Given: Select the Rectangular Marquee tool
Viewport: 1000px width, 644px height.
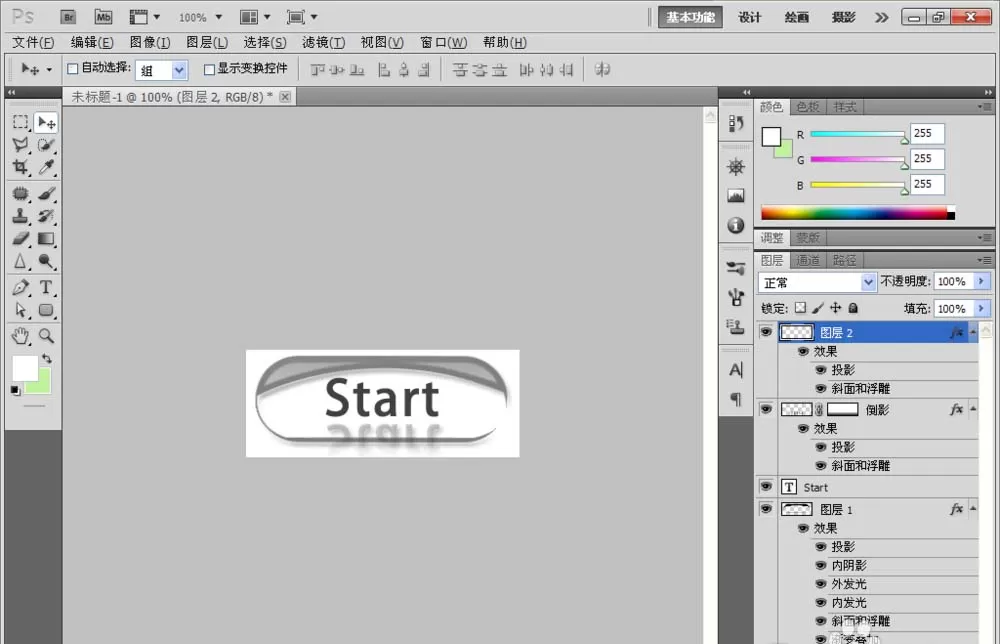Looking at the screenshot, I should point(20,122).
